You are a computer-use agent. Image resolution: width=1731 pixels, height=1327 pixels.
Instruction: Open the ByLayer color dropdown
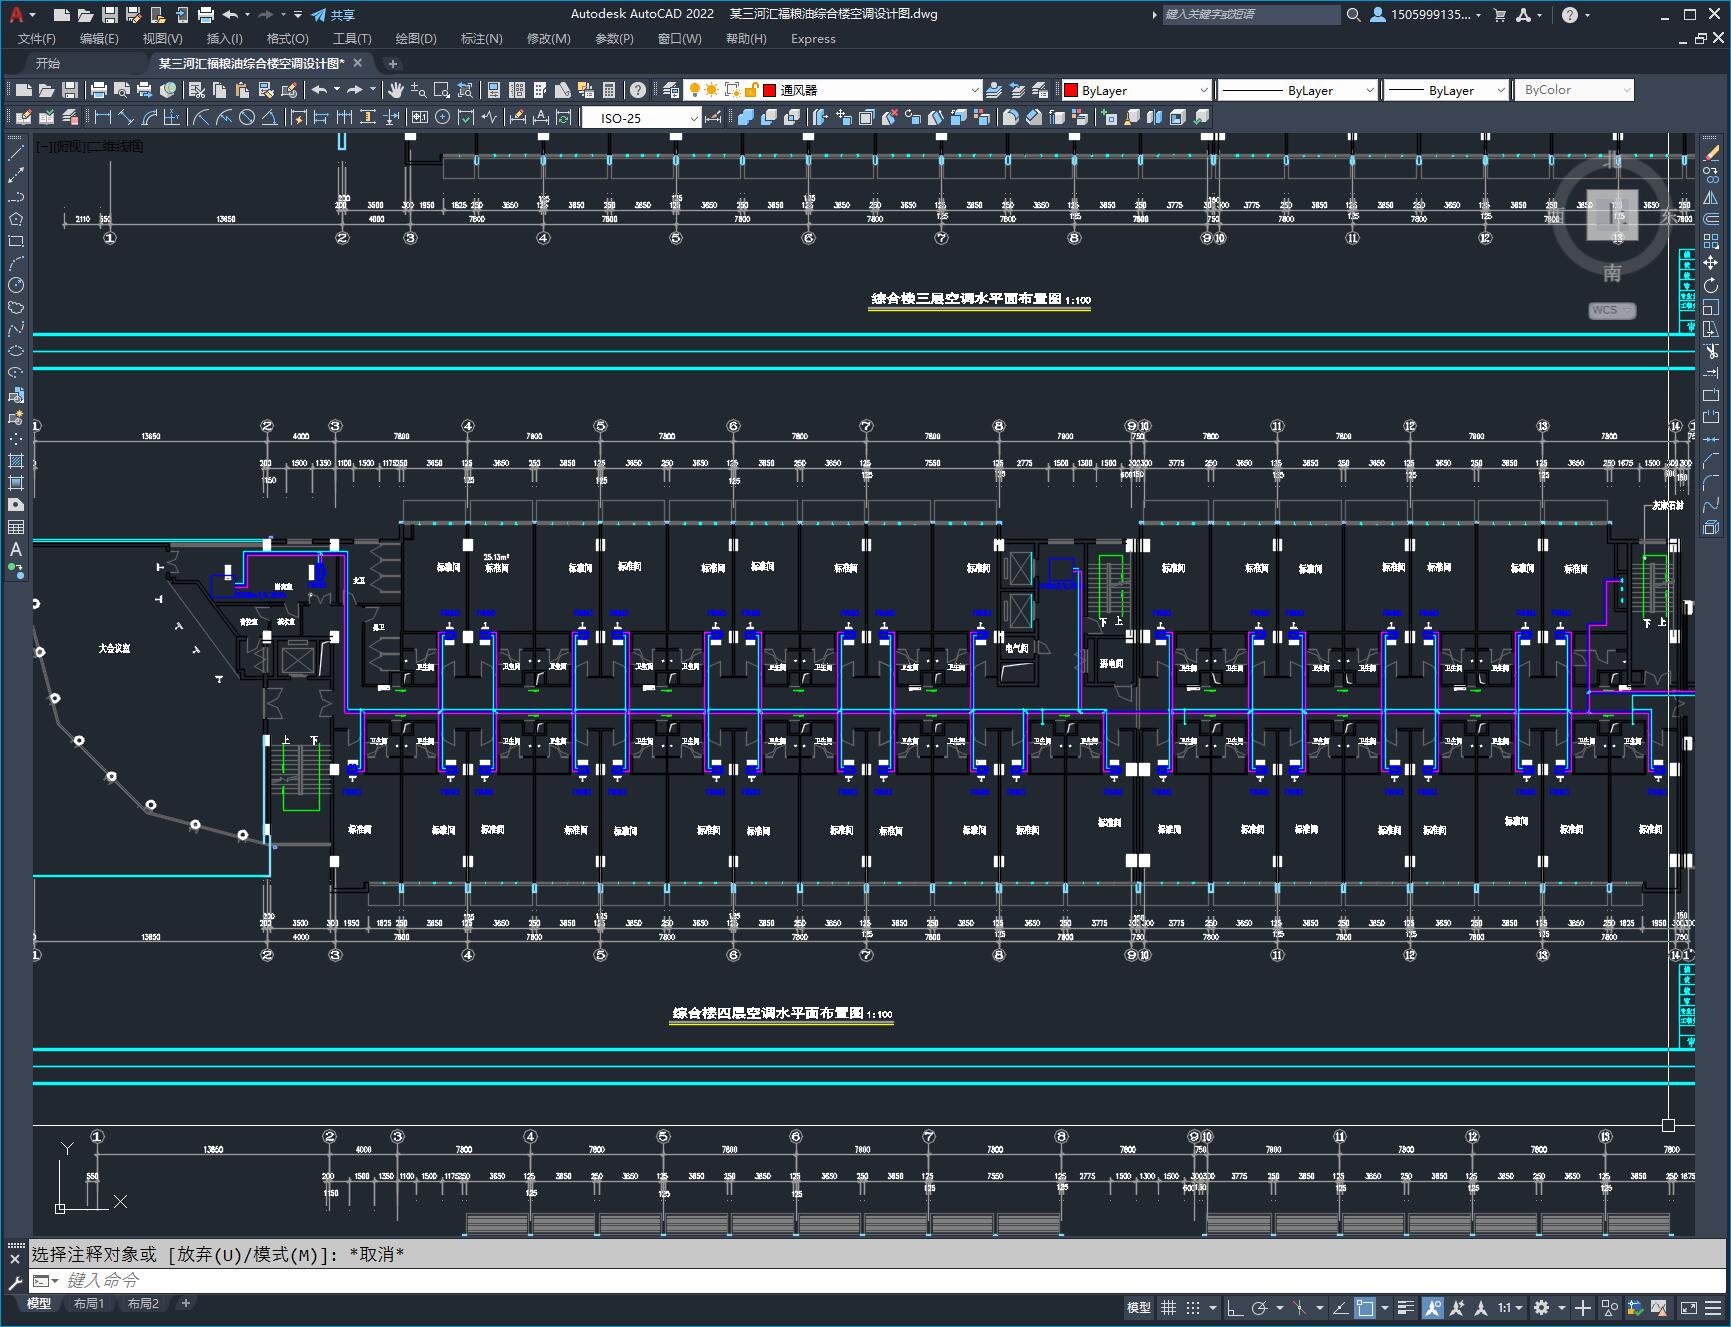(x=1136, y=90)
